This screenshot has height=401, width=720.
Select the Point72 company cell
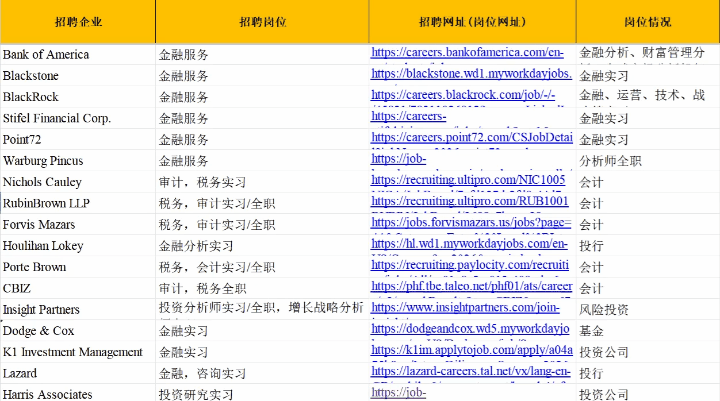pos(78,140)
